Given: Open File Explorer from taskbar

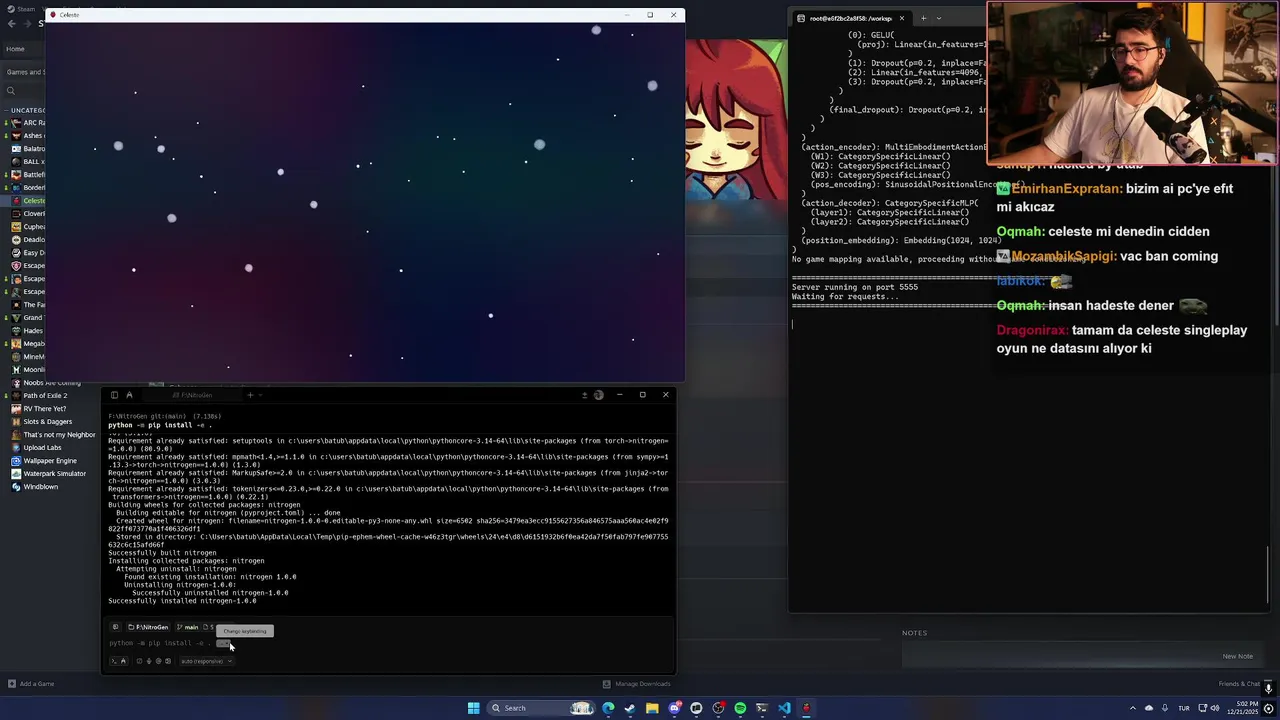Looking at the screenshot, I should click(x=652, y=708).
